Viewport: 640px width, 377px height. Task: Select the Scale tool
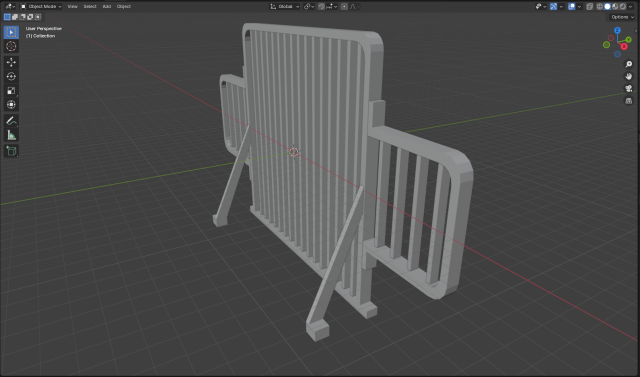11,91
